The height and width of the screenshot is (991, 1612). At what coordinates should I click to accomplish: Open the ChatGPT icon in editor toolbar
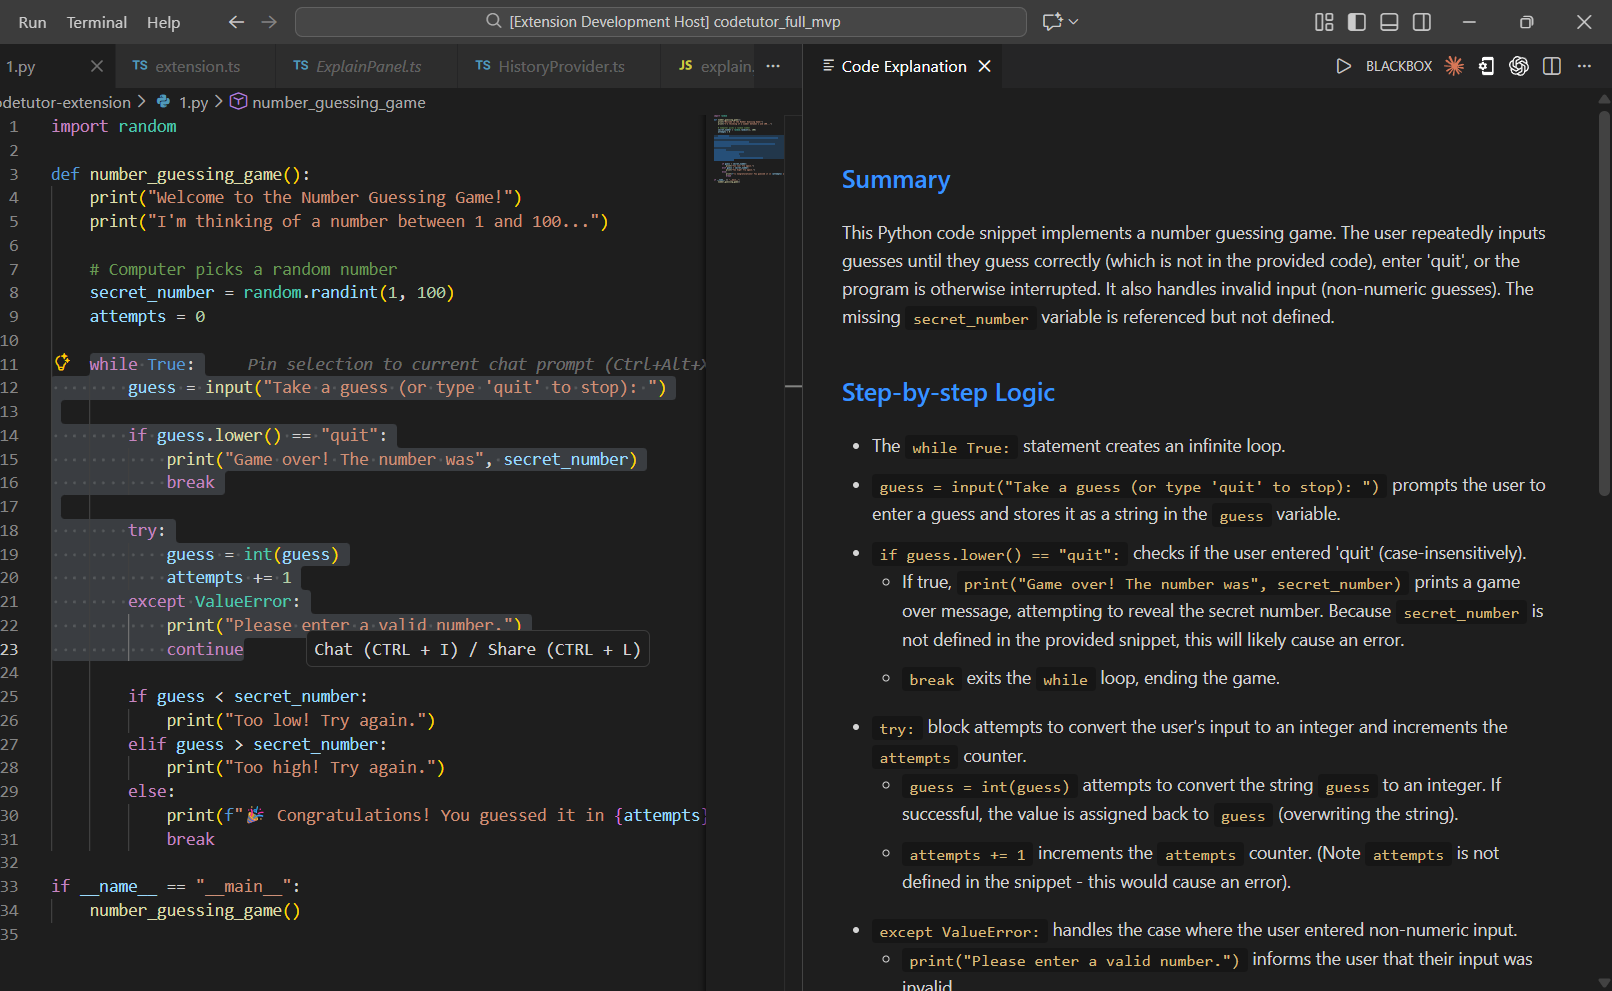[x=1519, y=66]
